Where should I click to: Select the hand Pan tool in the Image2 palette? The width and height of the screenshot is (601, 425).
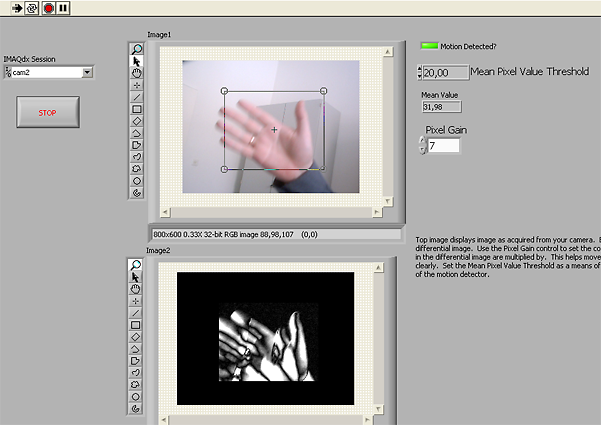[x=135, y=289]
